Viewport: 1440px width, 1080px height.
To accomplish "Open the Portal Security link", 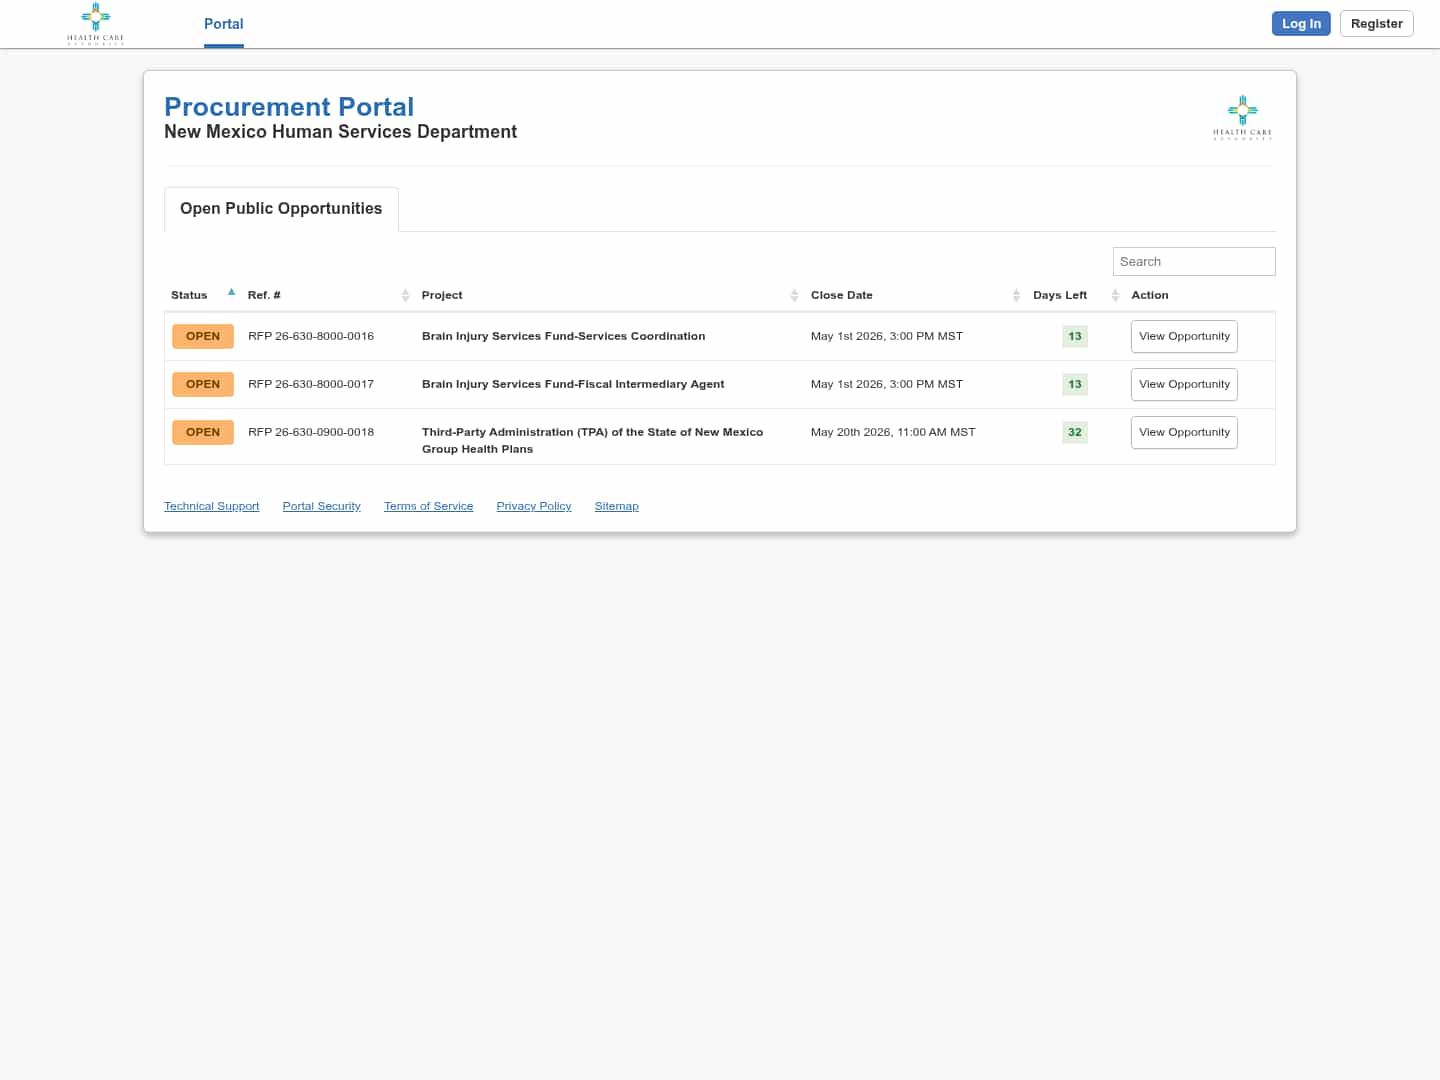I will coord(321,507).
